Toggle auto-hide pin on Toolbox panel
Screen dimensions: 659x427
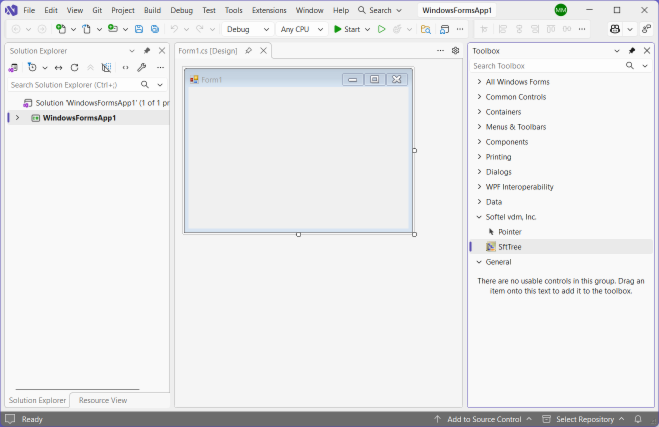click(x=632, y=50)
